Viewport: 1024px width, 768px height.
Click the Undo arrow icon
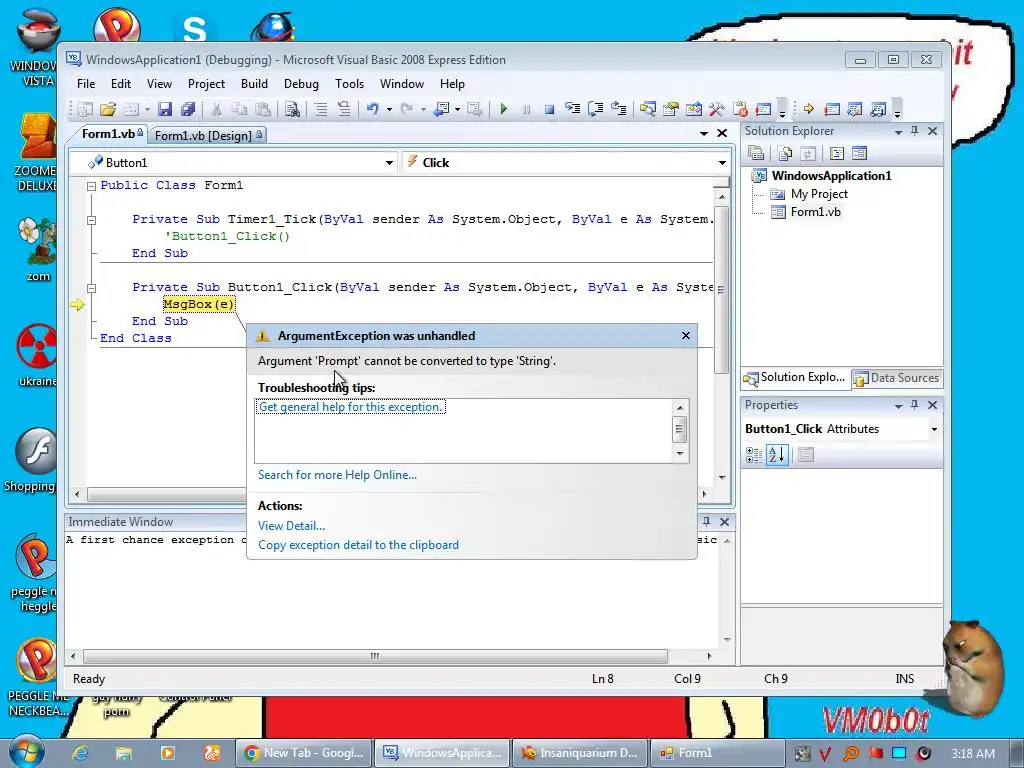(373, 109)
